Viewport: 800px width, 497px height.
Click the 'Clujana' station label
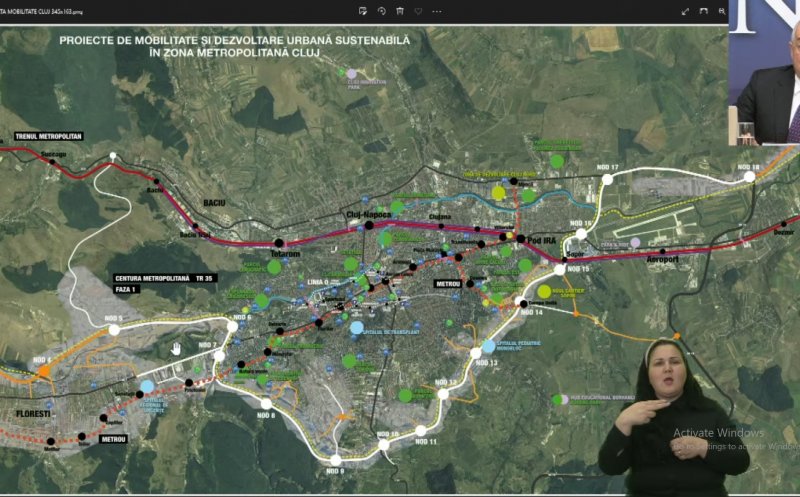[x=440, y=217]
